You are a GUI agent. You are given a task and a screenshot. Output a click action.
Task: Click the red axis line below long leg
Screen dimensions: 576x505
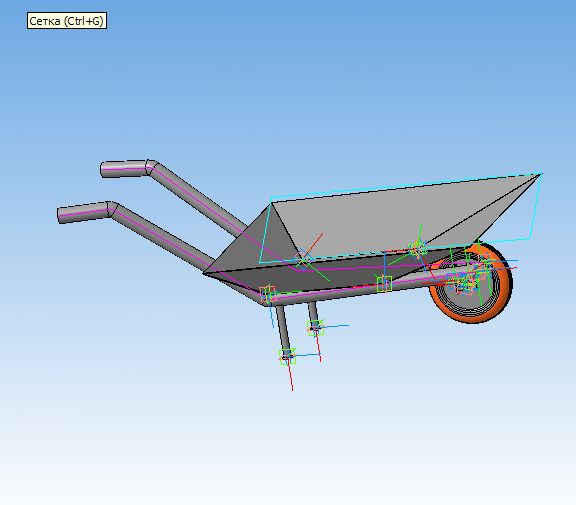[290, 376]
